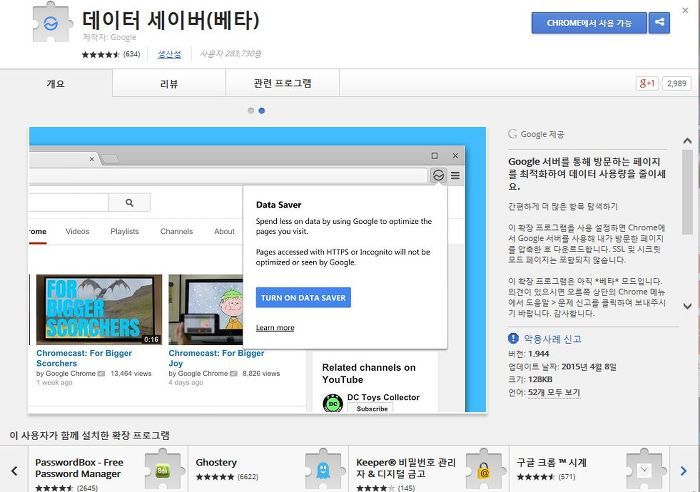Screen dimensions: 700x492
Task: Open the 개요 tab
Action: [56, 83]
